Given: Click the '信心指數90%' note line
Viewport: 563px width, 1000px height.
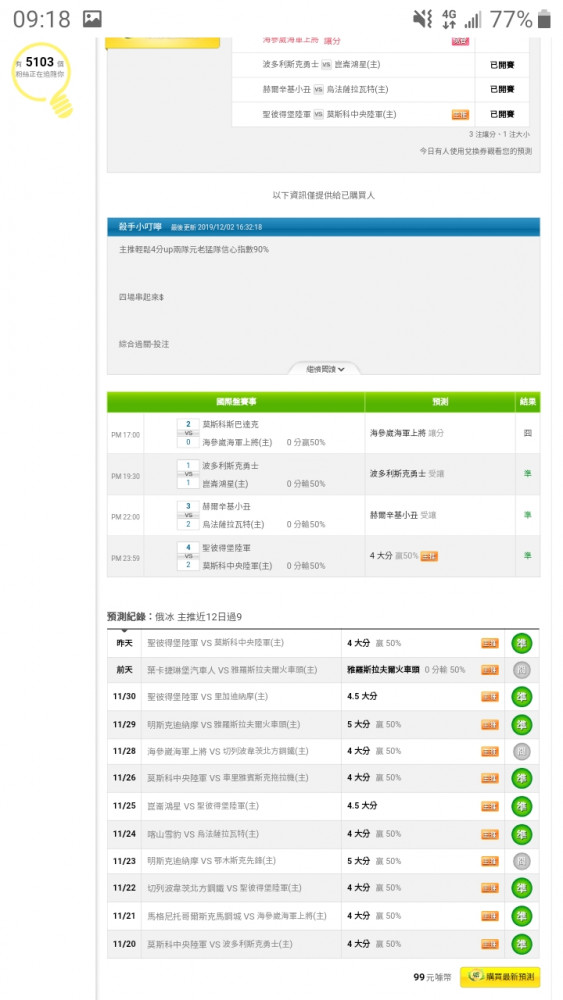Looking at the screenshot, I should pos(194,249).
